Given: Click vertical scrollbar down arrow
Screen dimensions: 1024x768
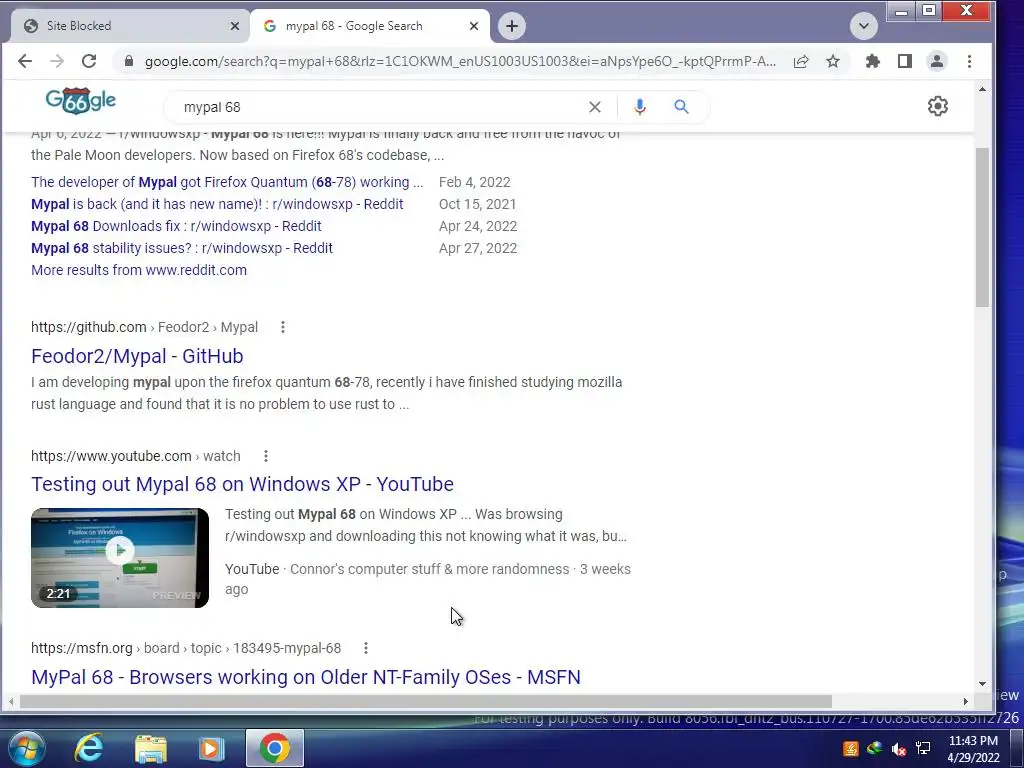Looking at the screenshot, I should coord(983,684).
